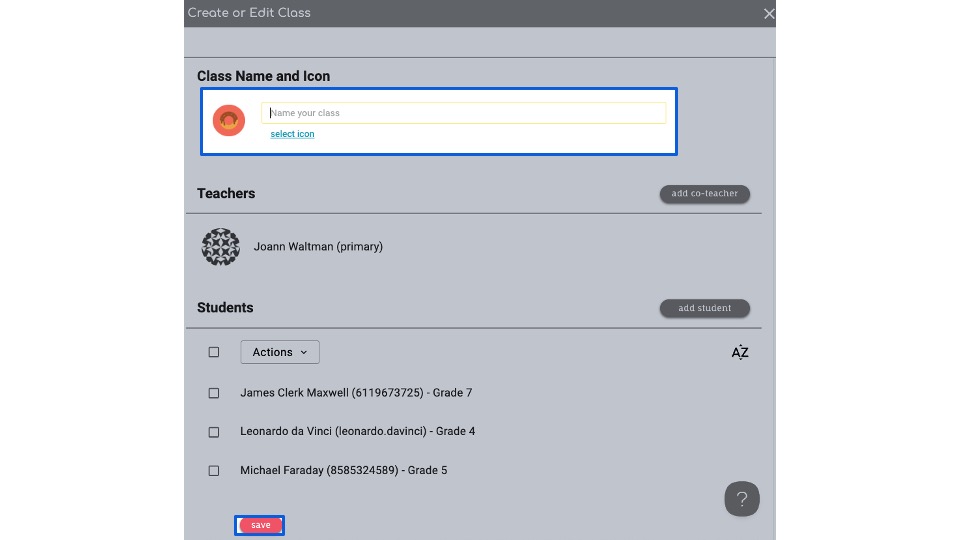Click Leonardo da Vinci (leonardo.davinci) - Grade 4
This screenshot has height=540, width=960.
(x=358, y=432)
